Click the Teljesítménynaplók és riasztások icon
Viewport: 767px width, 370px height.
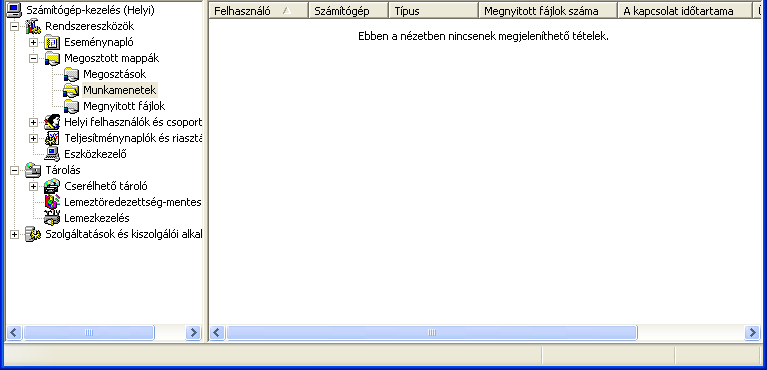52,138
